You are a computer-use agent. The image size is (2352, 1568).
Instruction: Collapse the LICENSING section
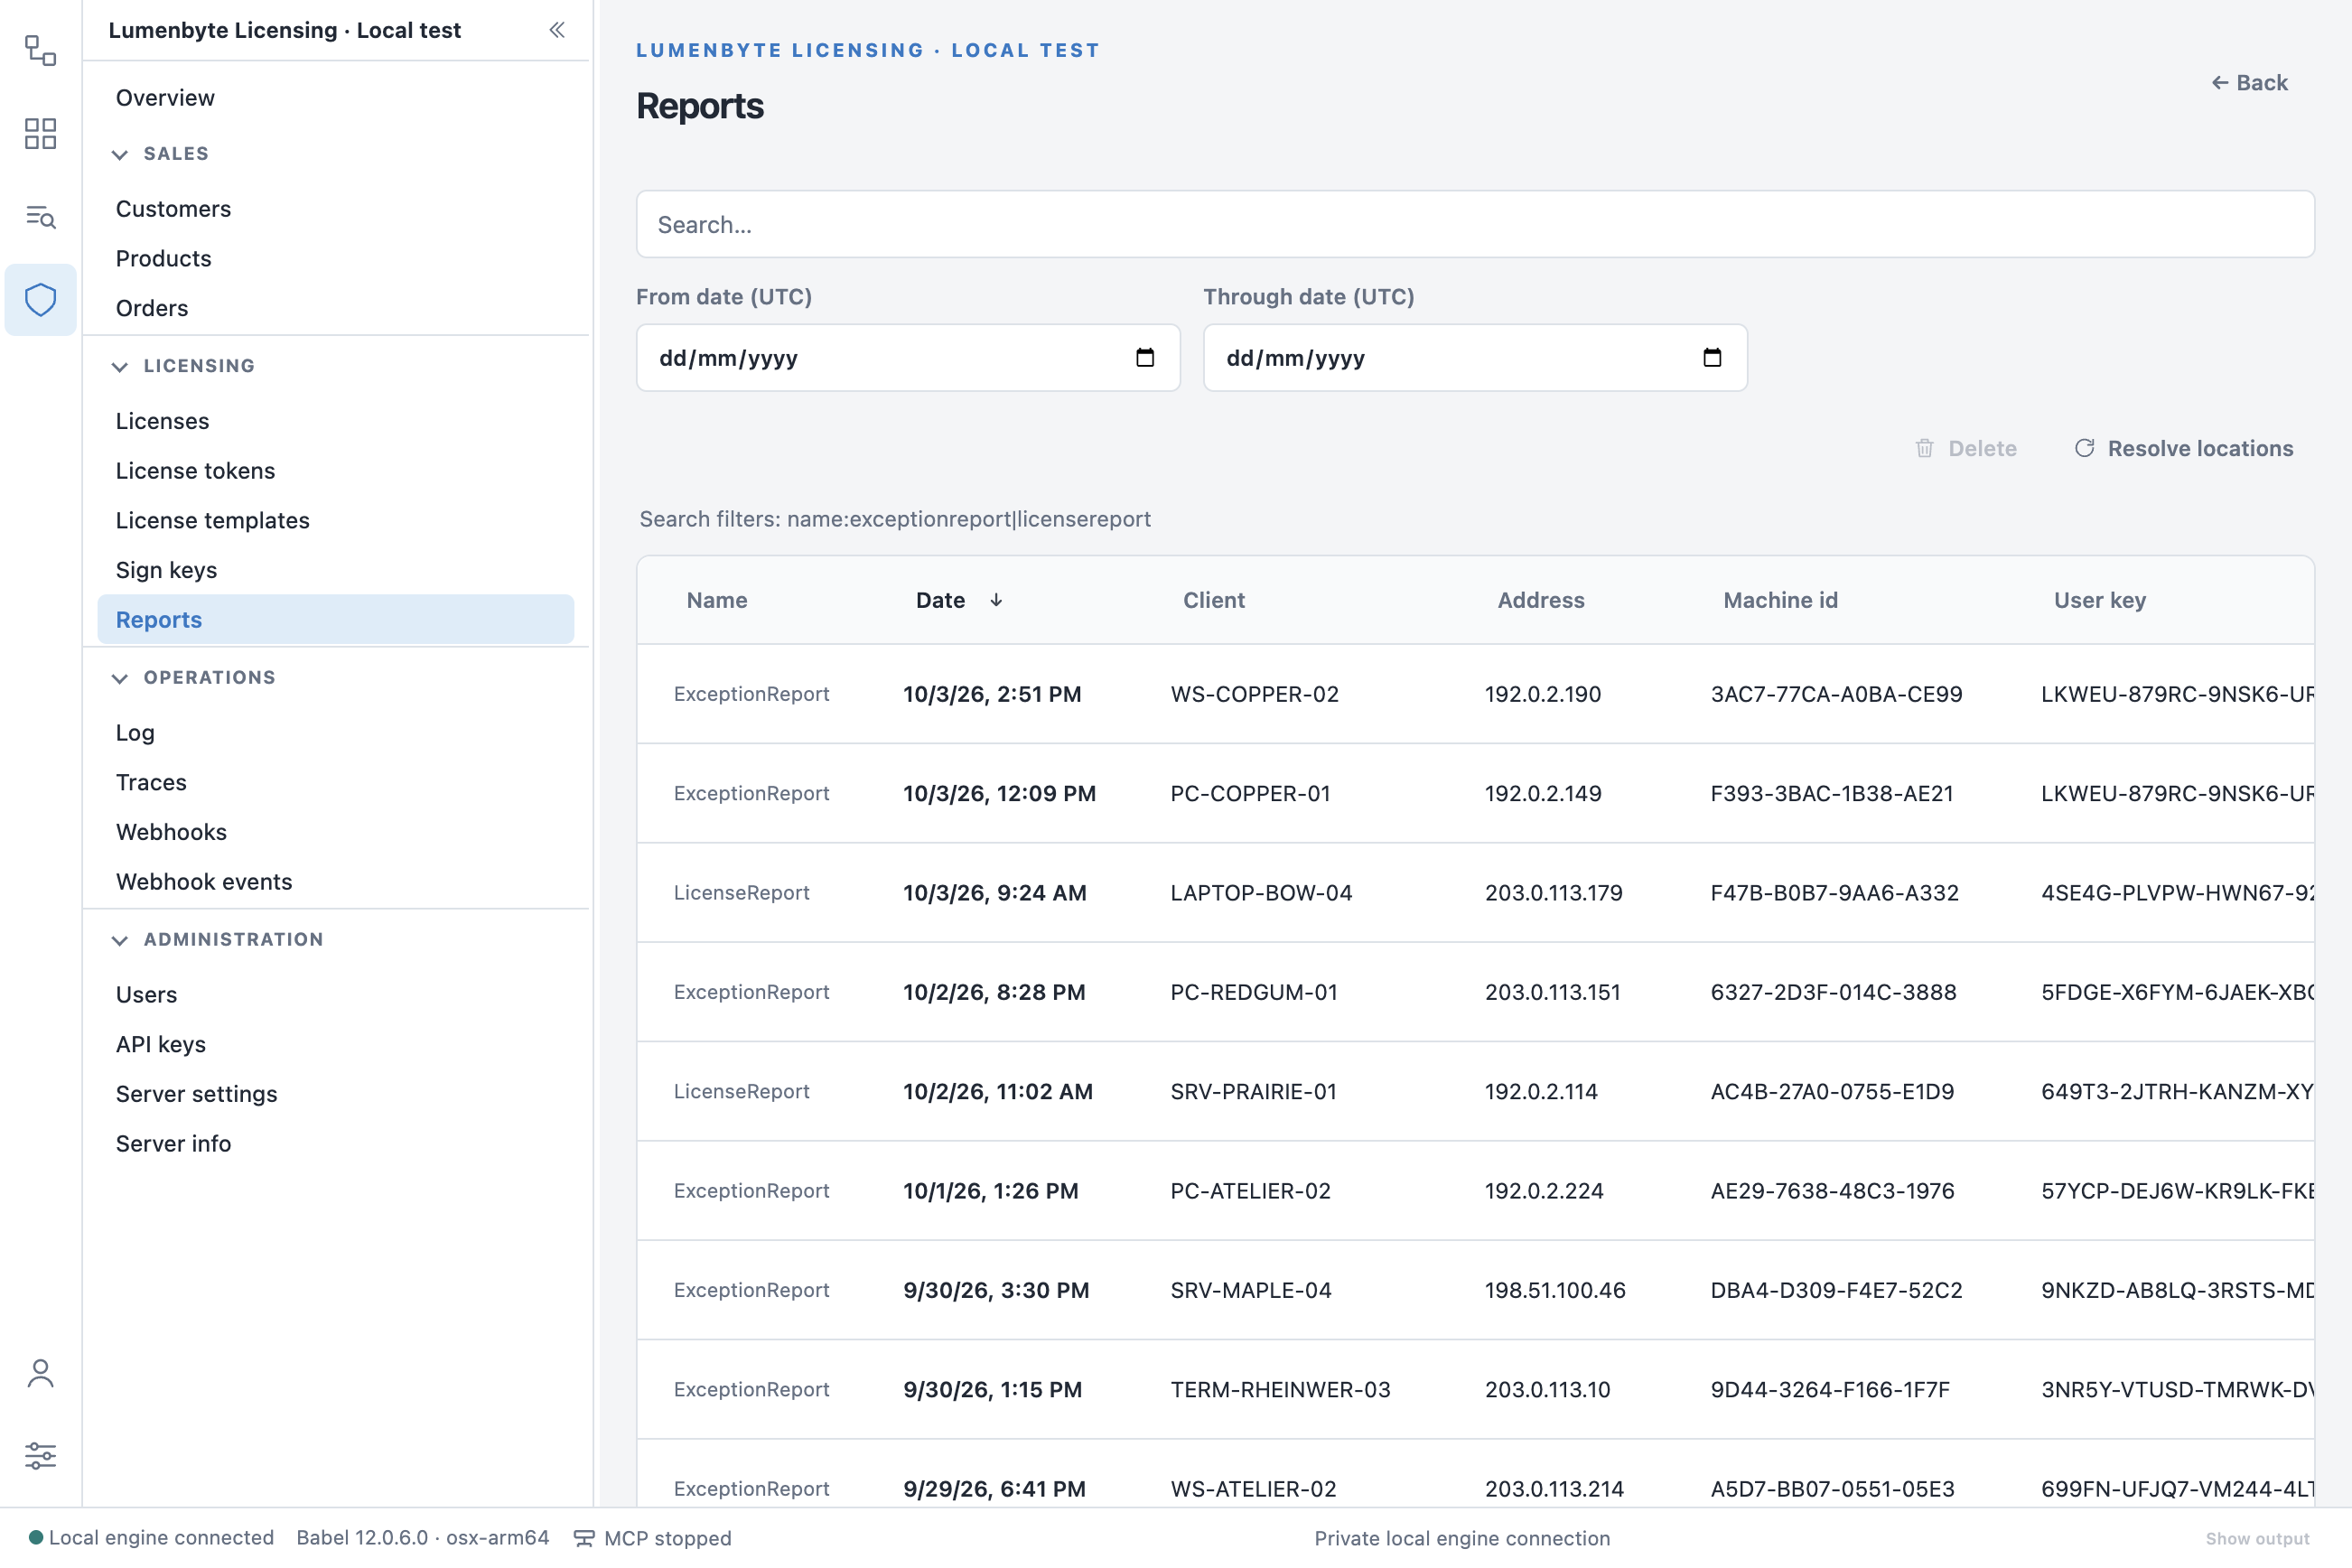[120, 366]
